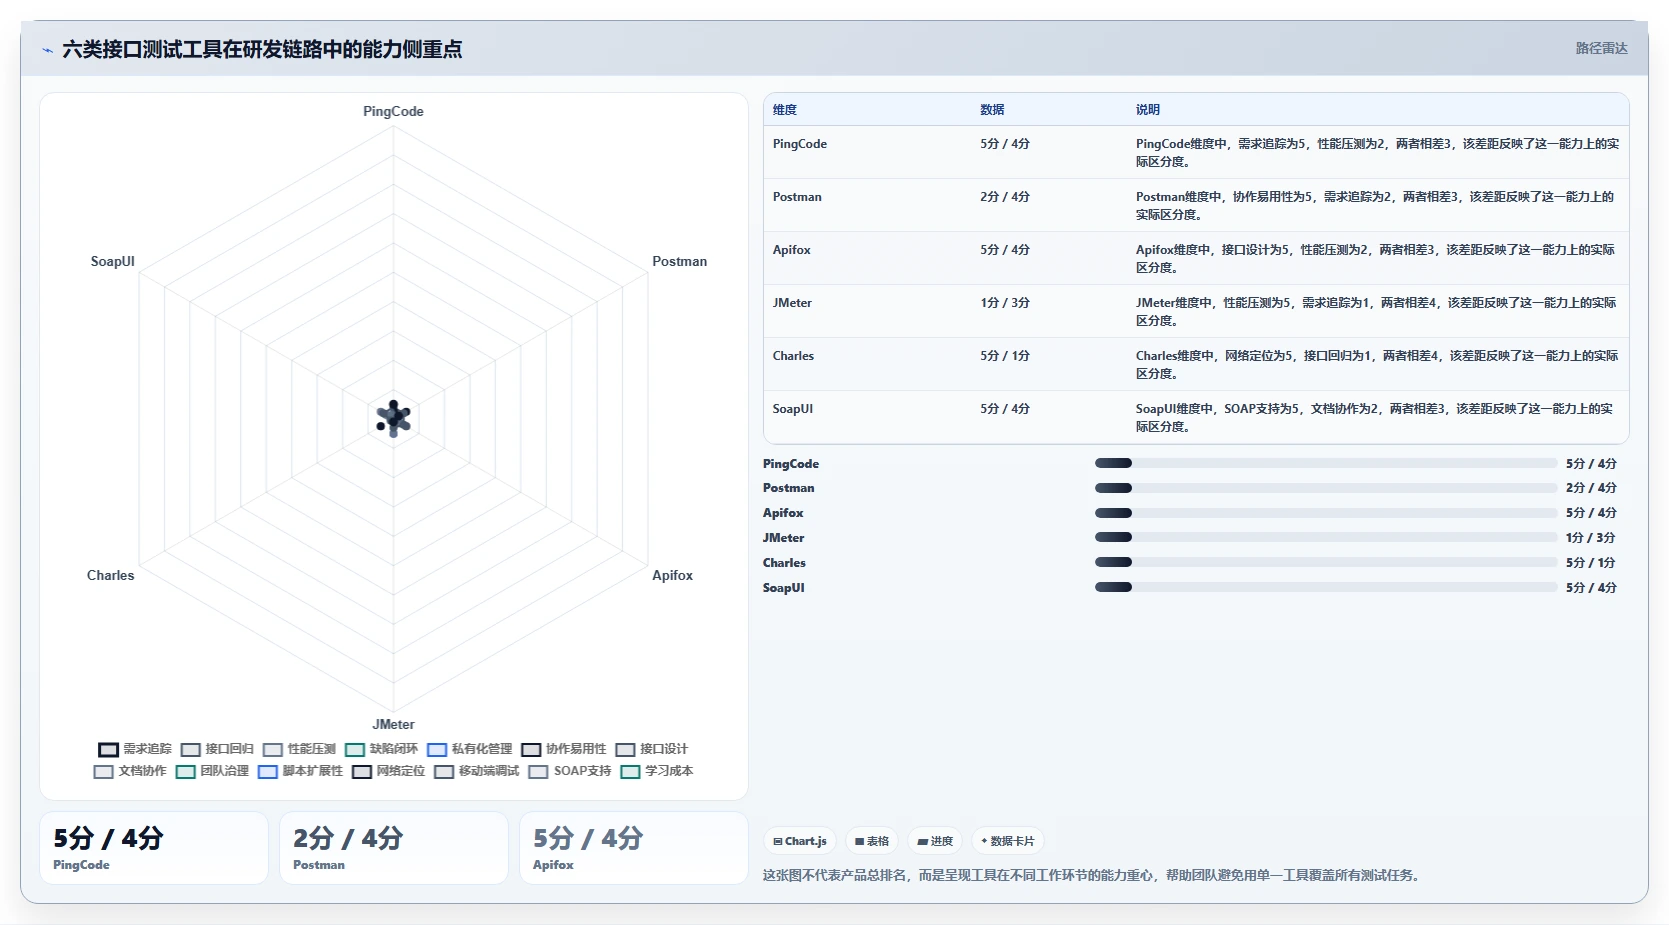
Task: Click the Apifox progress bar
Action: click(x=1326, y=513)
